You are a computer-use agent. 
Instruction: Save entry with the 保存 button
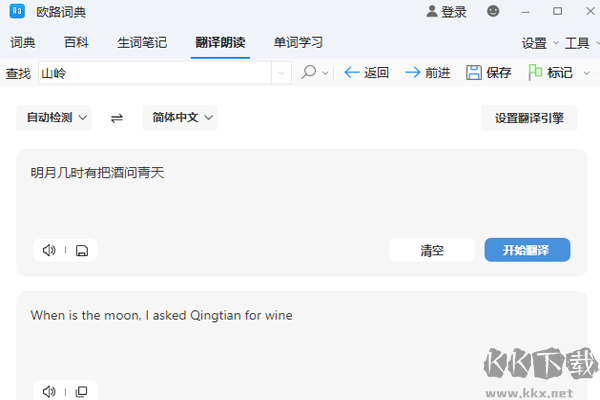[x=489, y=72]
